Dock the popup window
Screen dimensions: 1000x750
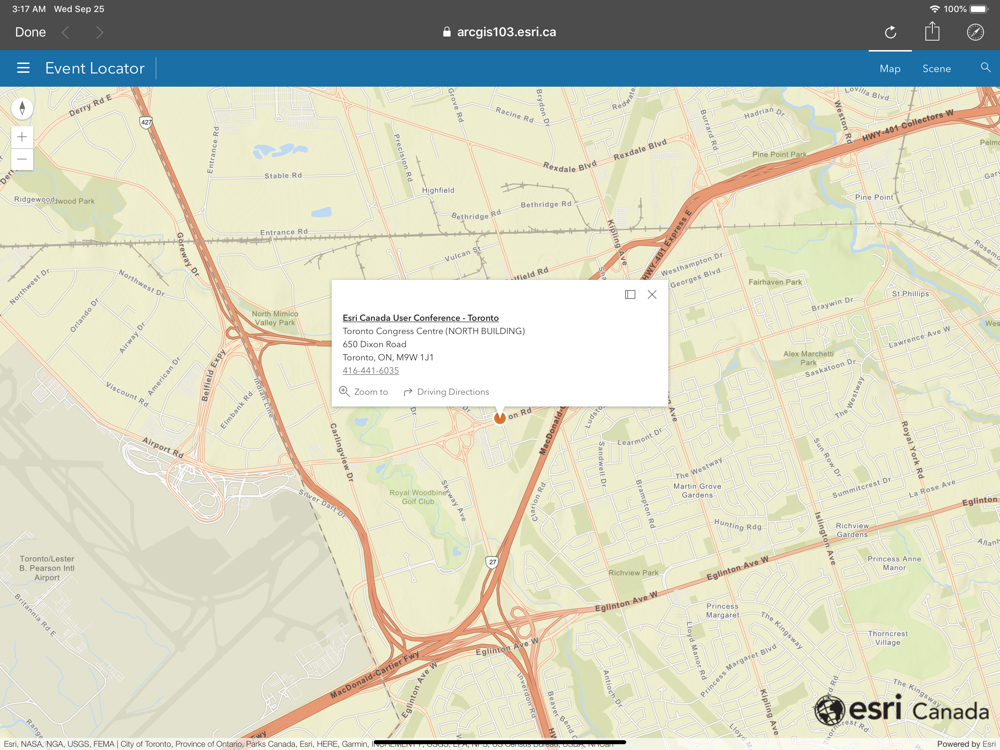click(x=630, y=295)
